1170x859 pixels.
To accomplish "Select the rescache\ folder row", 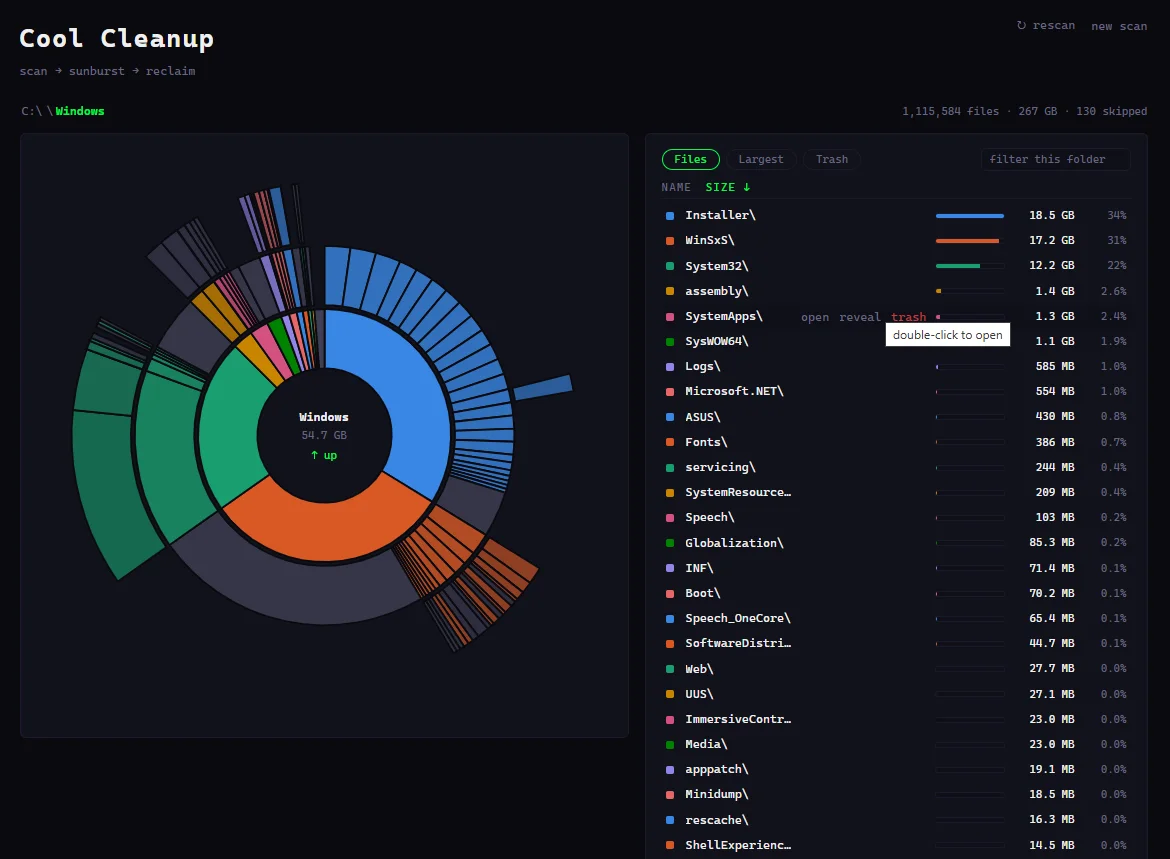I will click(x=895, y=820).
